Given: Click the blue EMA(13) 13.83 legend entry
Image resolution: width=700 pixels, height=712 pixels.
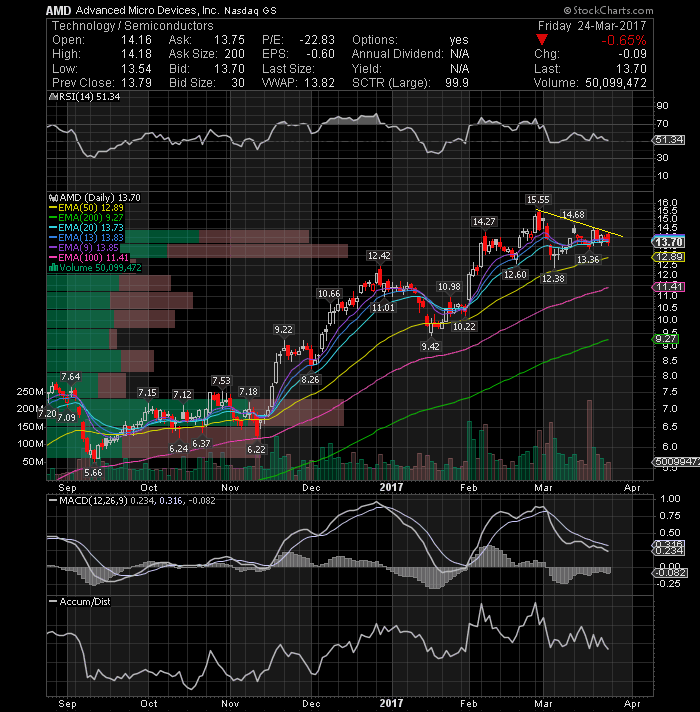Looking at the screenshot, I should pyautogui.click(x=86, y=237).
